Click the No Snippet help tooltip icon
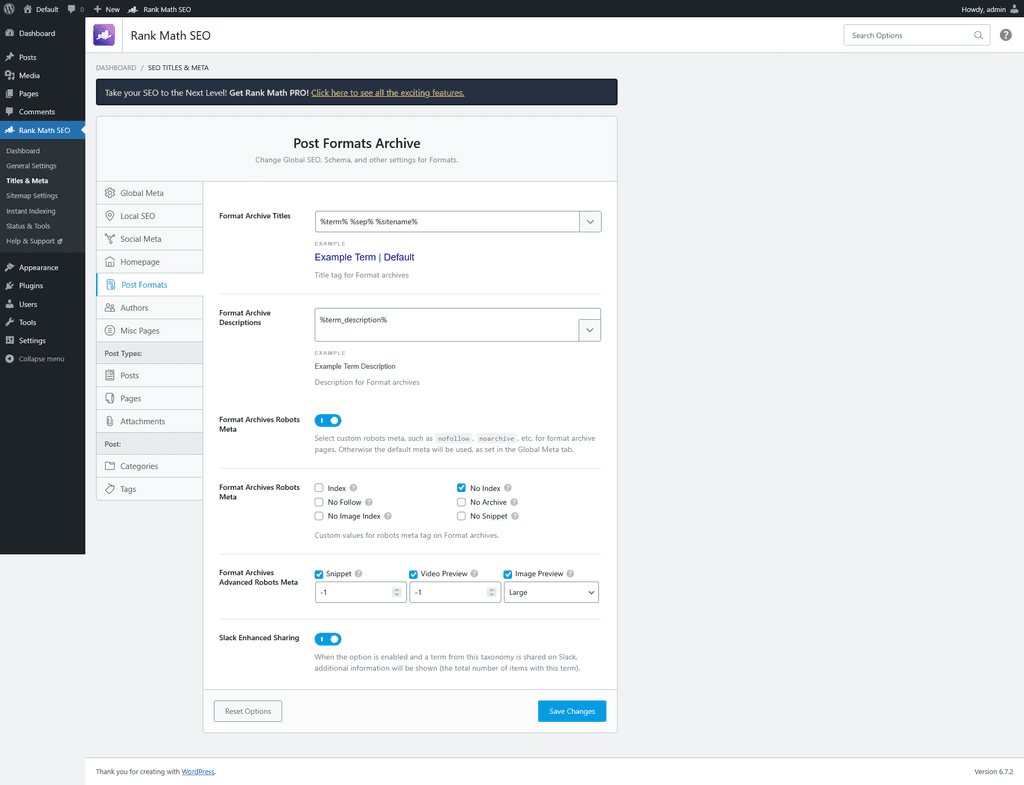Screen dimensions: 1024x785 [515, 516]
